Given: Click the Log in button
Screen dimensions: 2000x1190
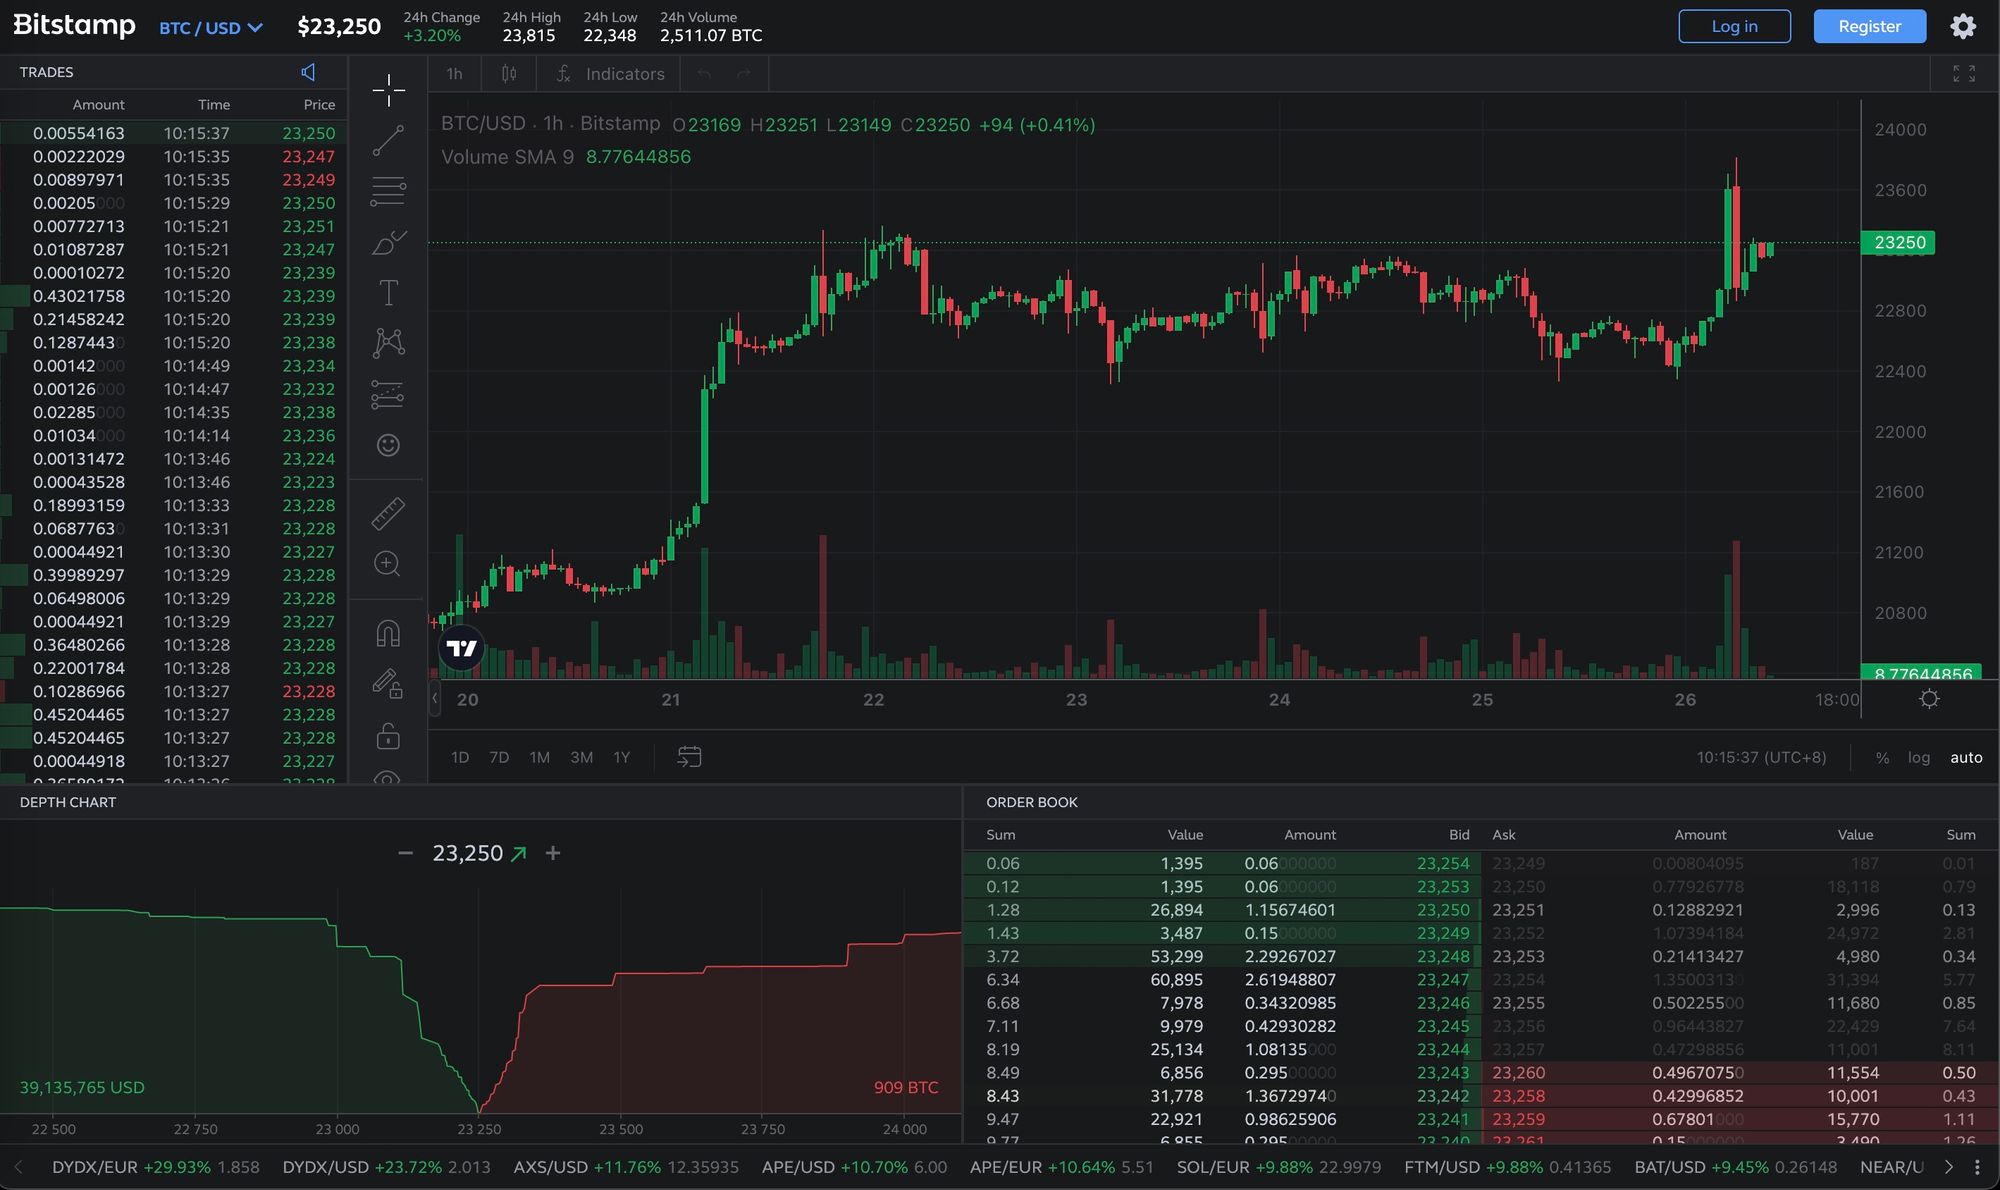Looking at the screenshot, I should 1734,26.
